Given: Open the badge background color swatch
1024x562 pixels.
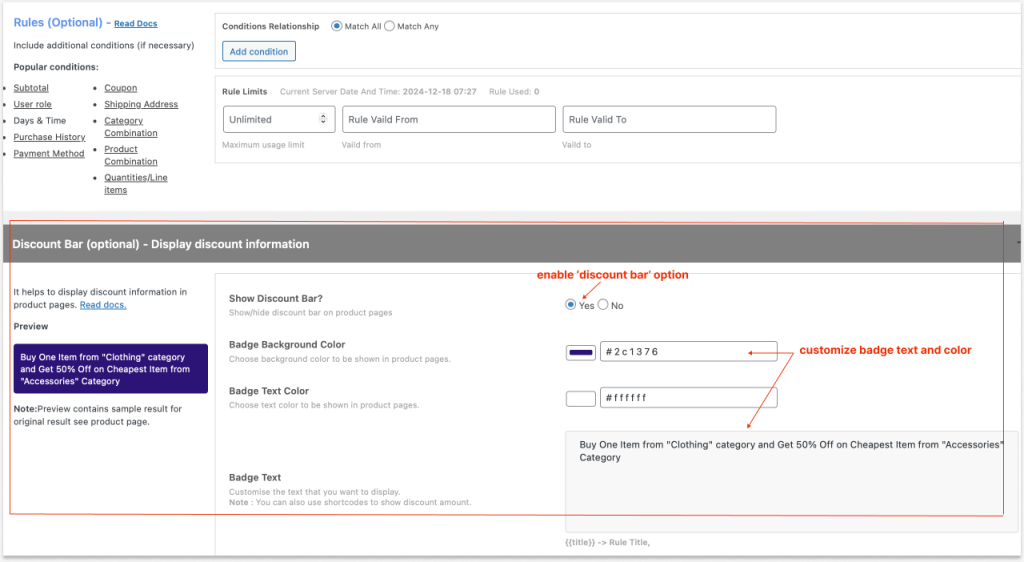Looking at the screenshot, I should (581, 352).
